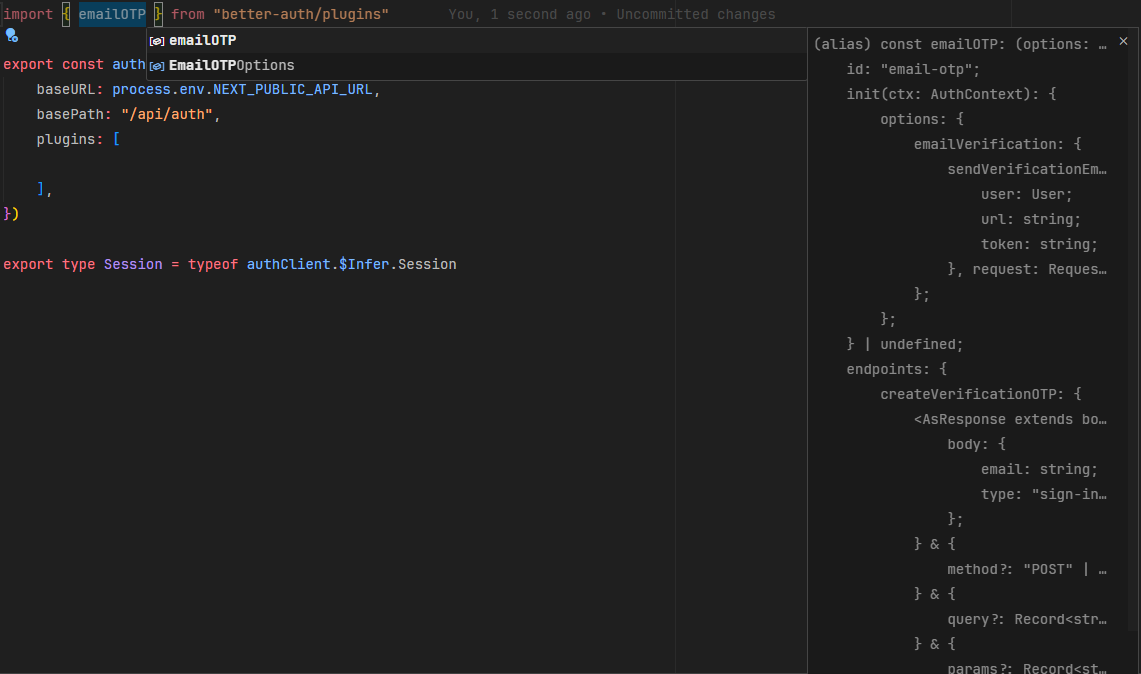Select the emailOTP autocomplete suggestion label
Screen dimensions: 1141x674
(x=203, y=40)
